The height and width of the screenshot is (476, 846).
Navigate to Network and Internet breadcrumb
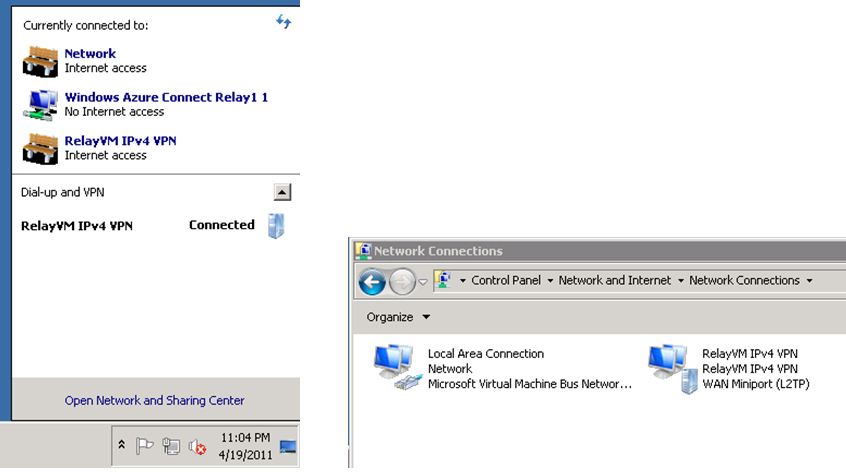click(x=615, y=280)
